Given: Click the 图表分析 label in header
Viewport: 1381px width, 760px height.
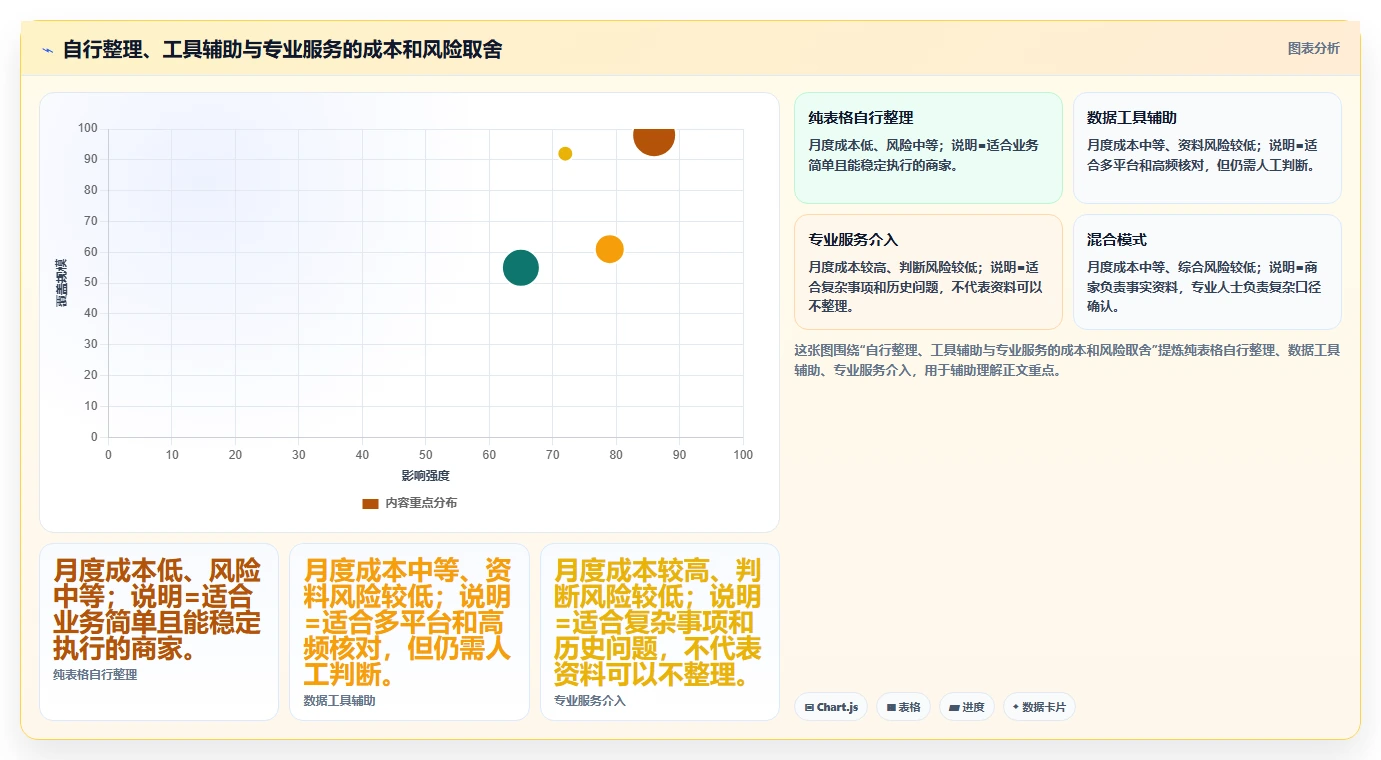Looking at the screenshot, I should point(1313,48).
